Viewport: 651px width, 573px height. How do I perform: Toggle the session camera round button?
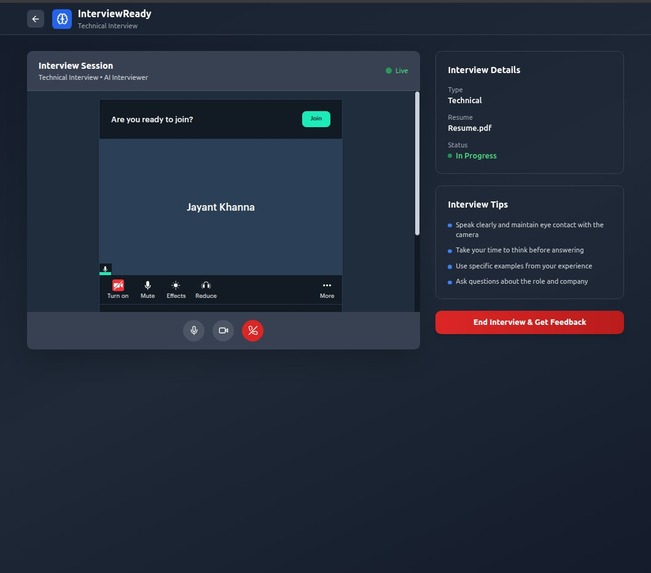click(223, 331)
